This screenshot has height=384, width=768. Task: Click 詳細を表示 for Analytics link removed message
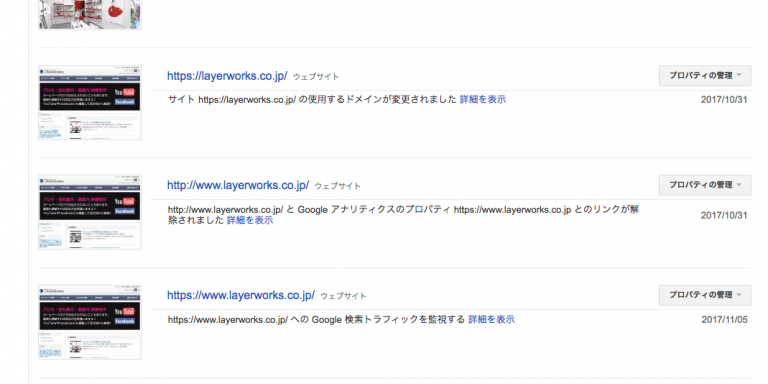[x=250, y=220]
